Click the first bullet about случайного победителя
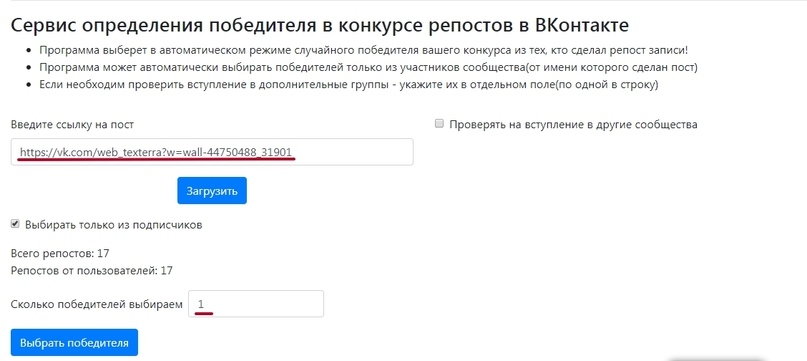The width and height of the screenshot is (807, 361). [x=363, y=50]
